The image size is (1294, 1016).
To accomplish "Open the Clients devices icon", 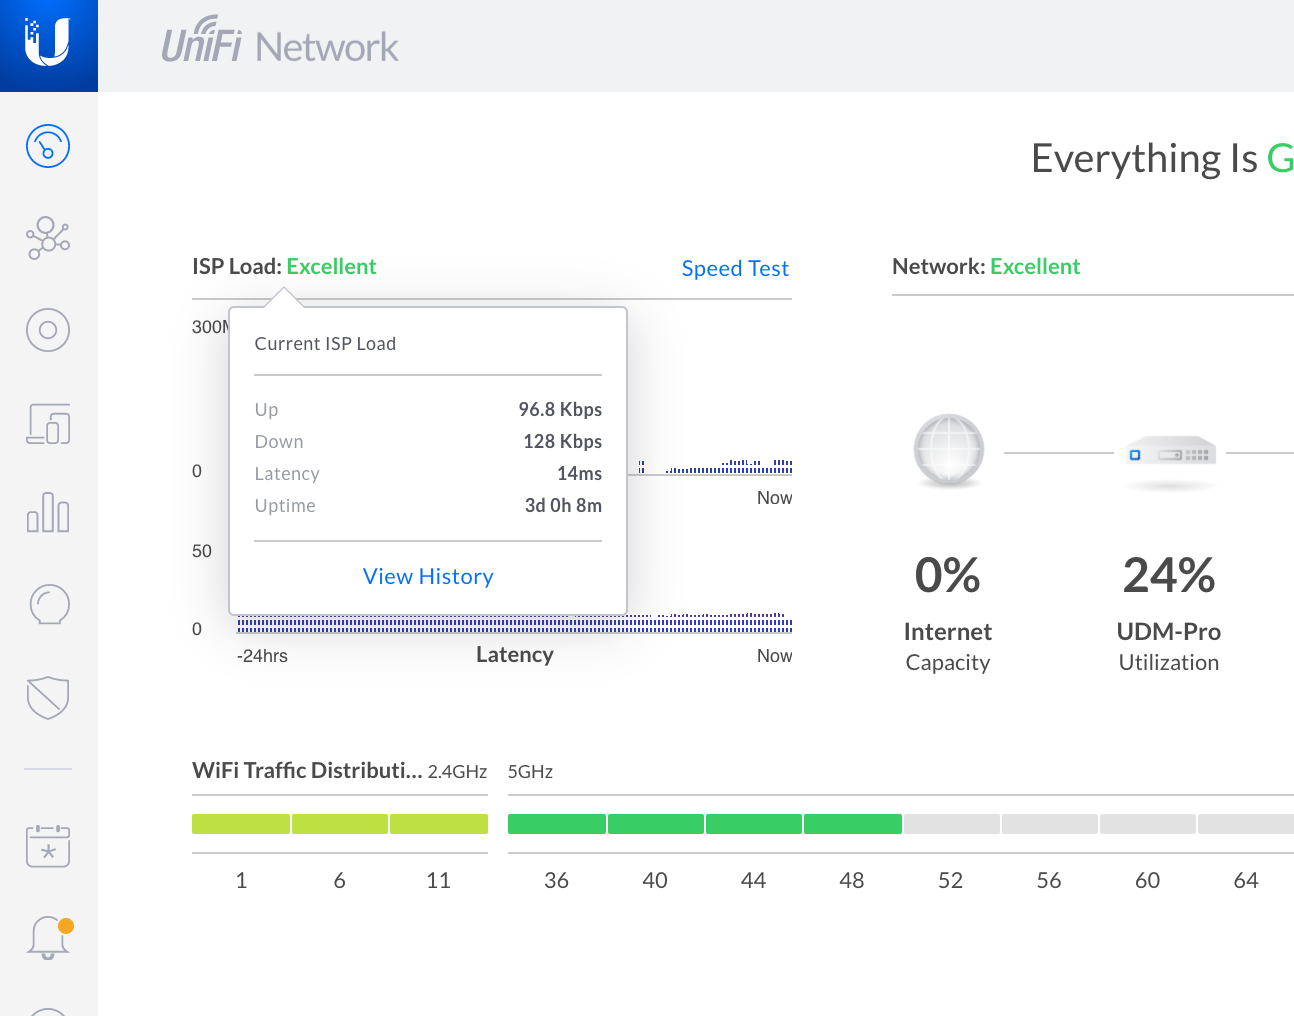I will (x=48, y=423).
